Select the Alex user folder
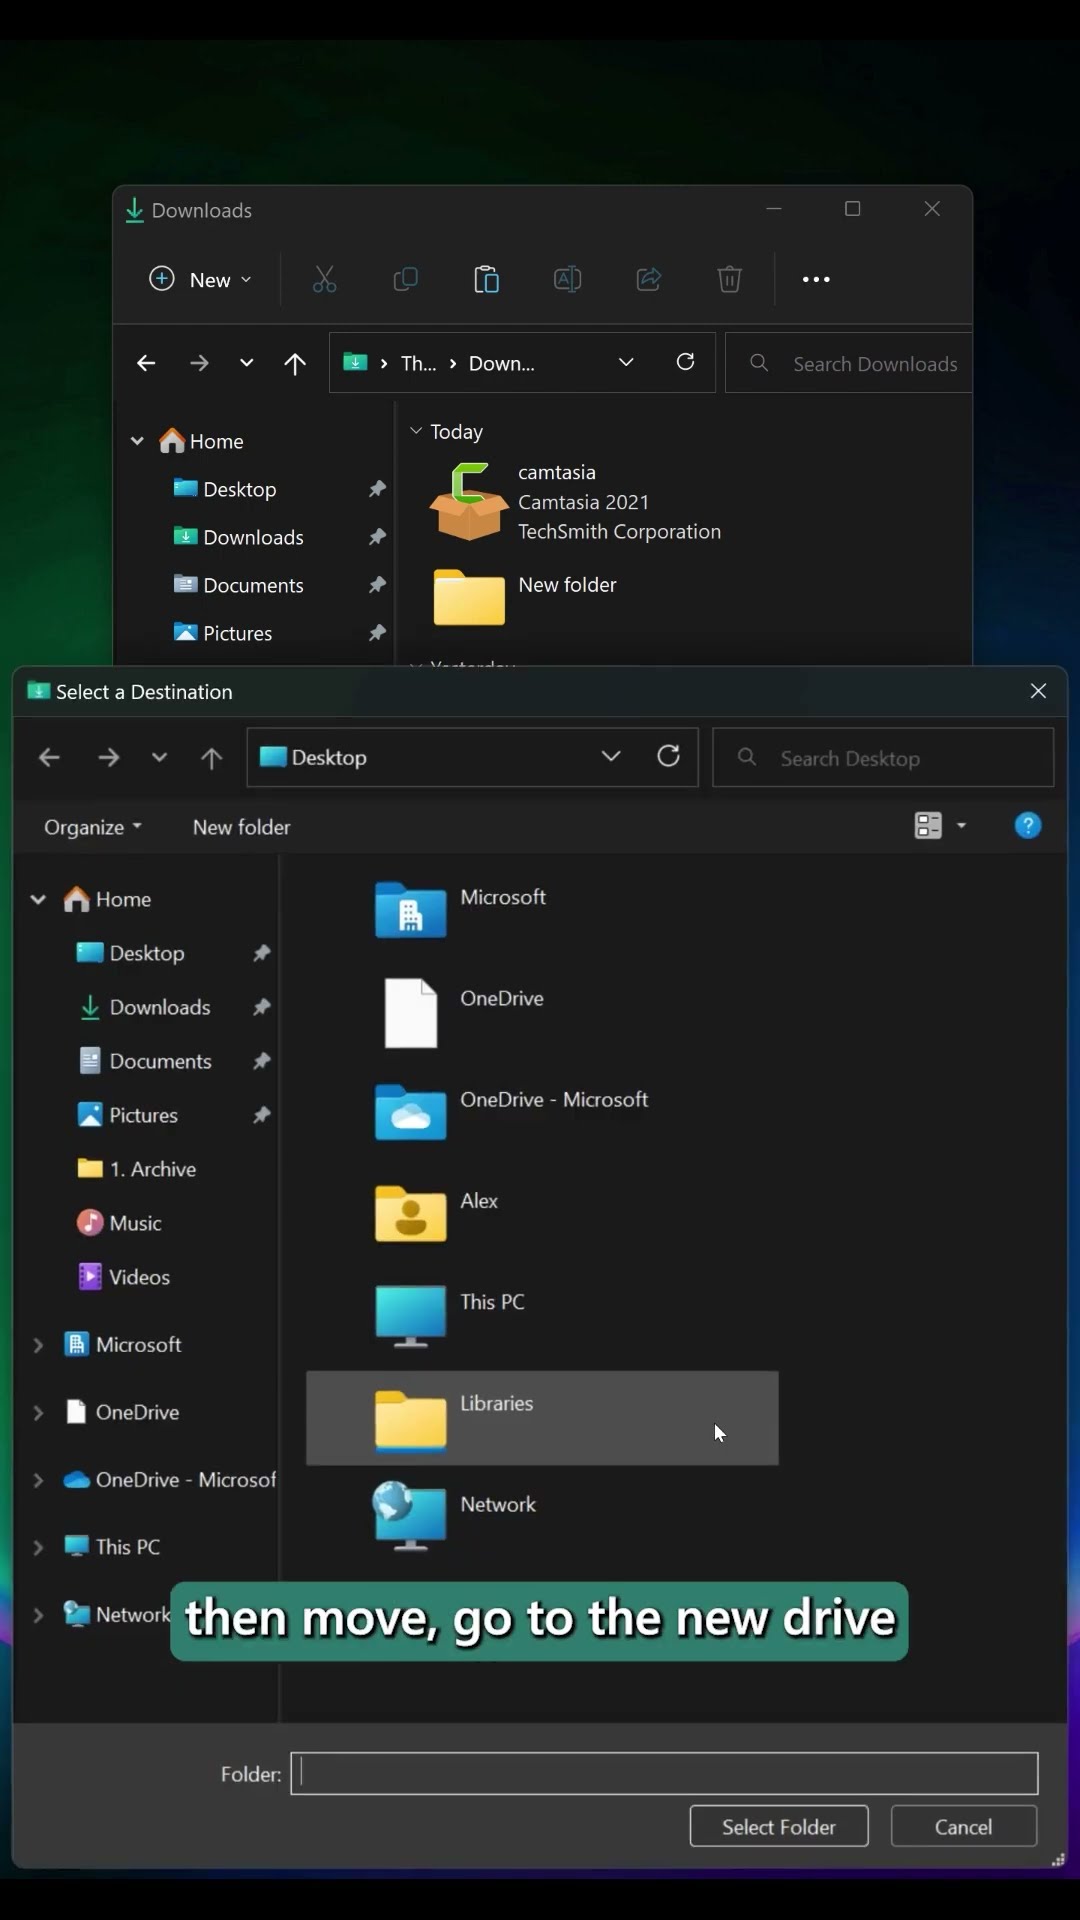This screenshot has height=1920, width=1080. pyautogui.click(x=436, y=1213)
